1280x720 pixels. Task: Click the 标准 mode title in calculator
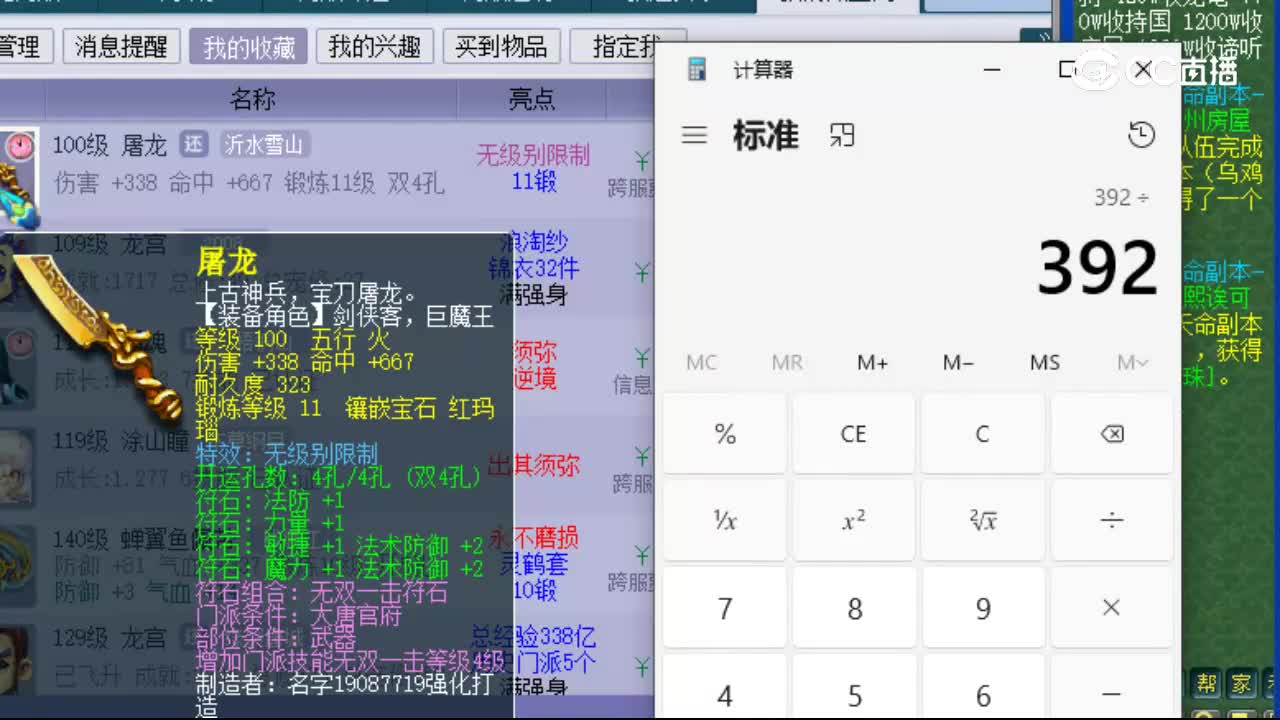click(x=766, y=135)
